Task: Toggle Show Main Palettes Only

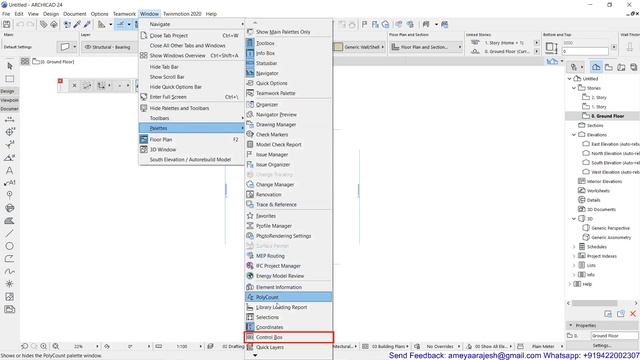Action: [288, 32]
